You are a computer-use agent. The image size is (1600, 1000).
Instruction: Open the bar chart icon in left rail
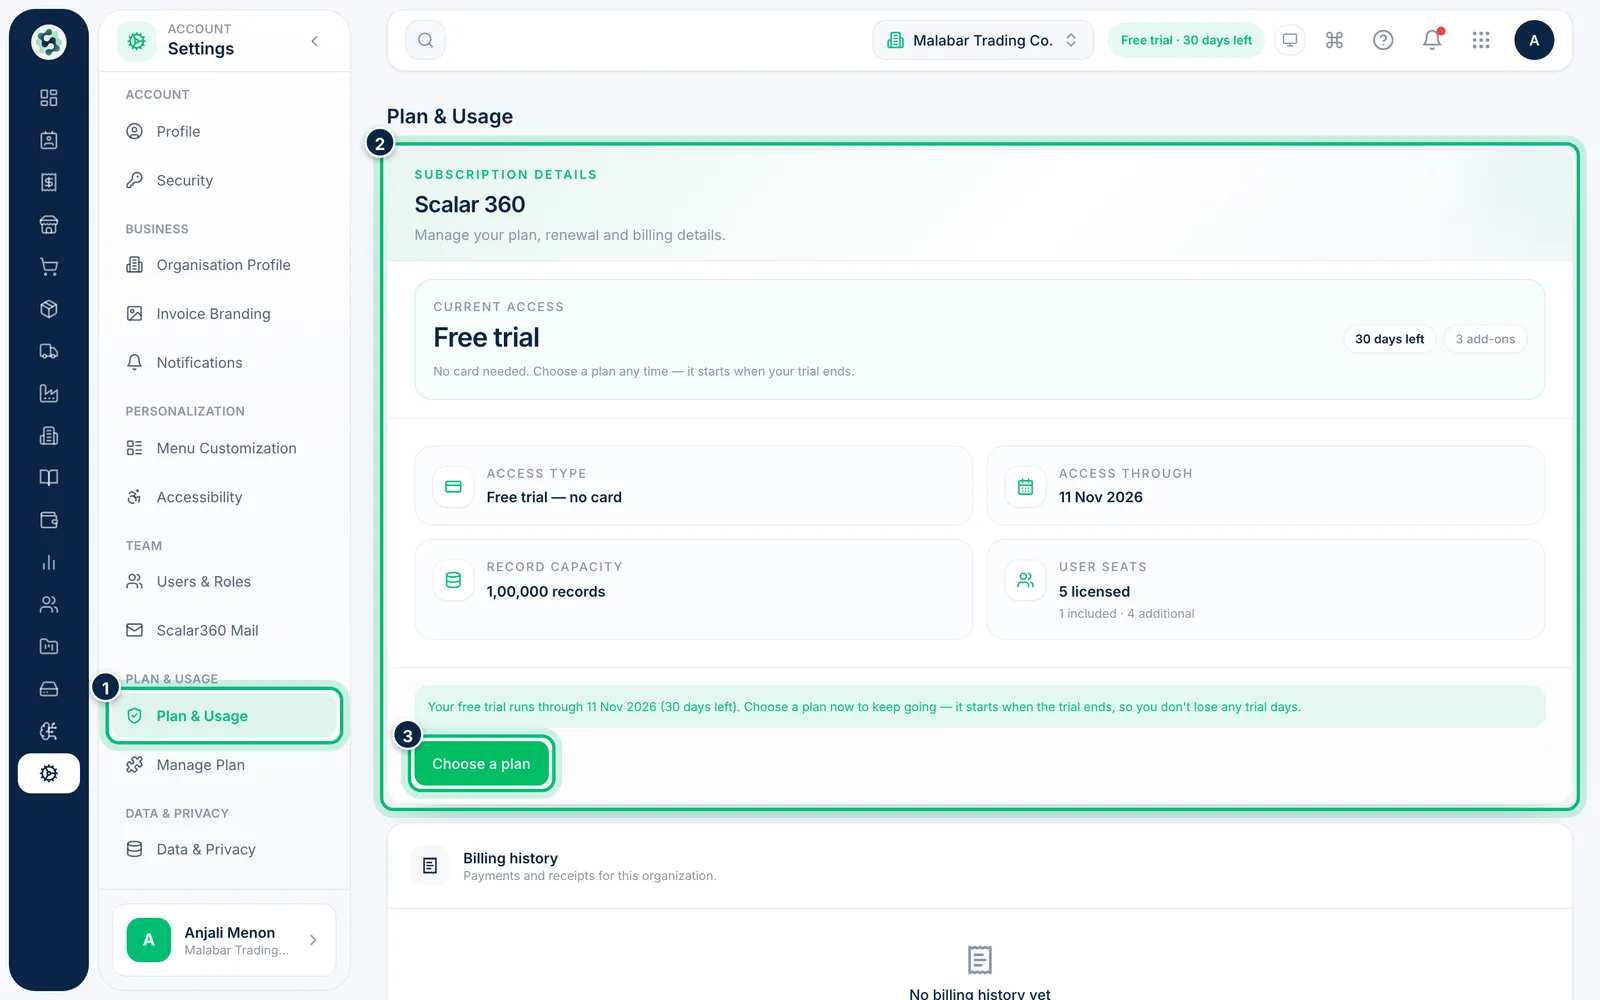click(48, 562)
